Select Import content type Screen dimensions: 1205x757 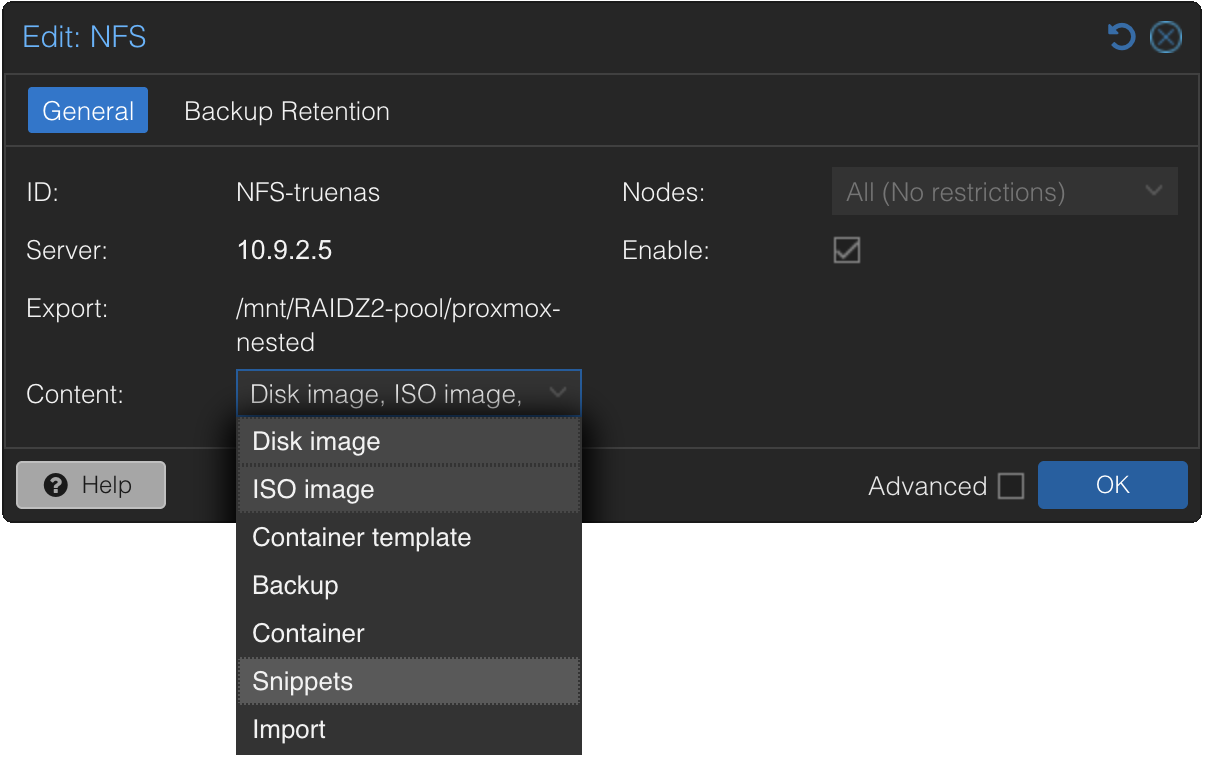[408, 729]
